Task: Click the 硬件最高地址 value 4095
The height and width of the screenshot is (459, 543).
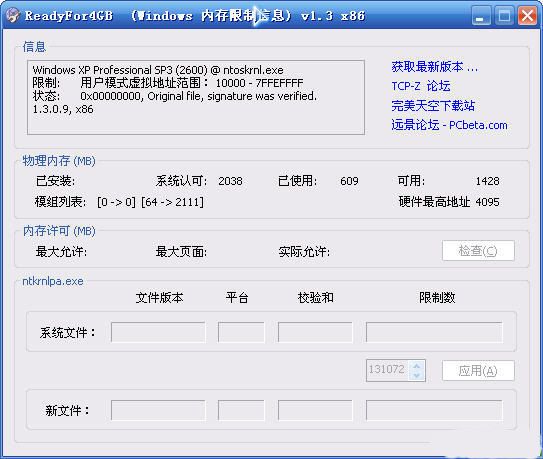Action: (487, 202)
